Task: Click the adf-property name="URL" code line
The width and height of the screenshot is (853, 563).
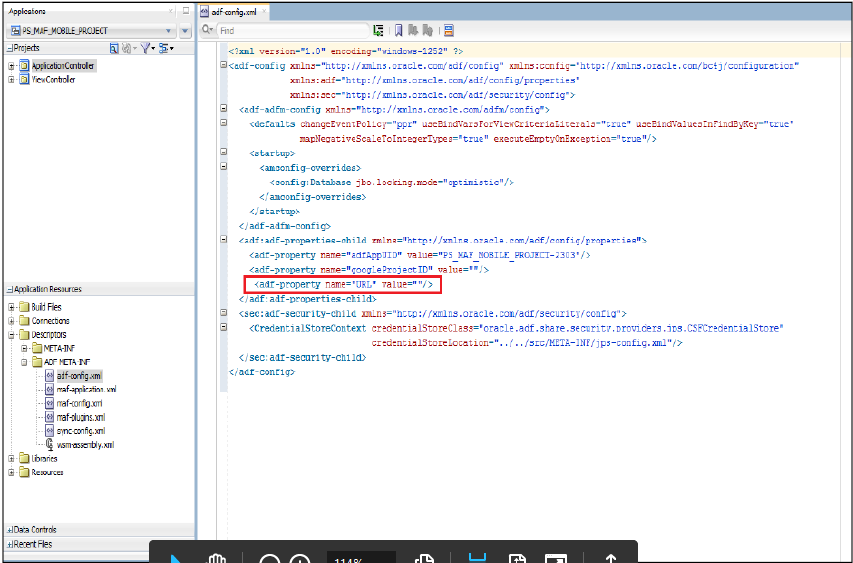Action: tap(343, 284)
